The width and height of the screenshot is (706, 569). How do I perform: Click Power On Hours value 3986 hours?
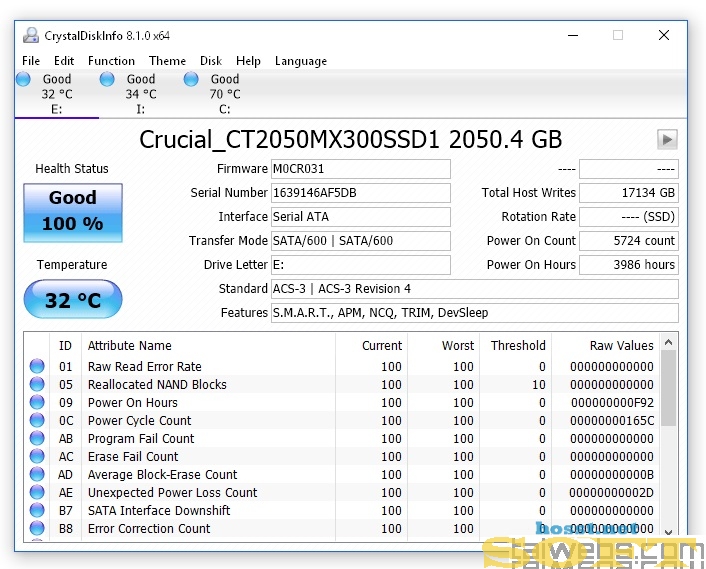pyautogui.click(x=629, y=265)
